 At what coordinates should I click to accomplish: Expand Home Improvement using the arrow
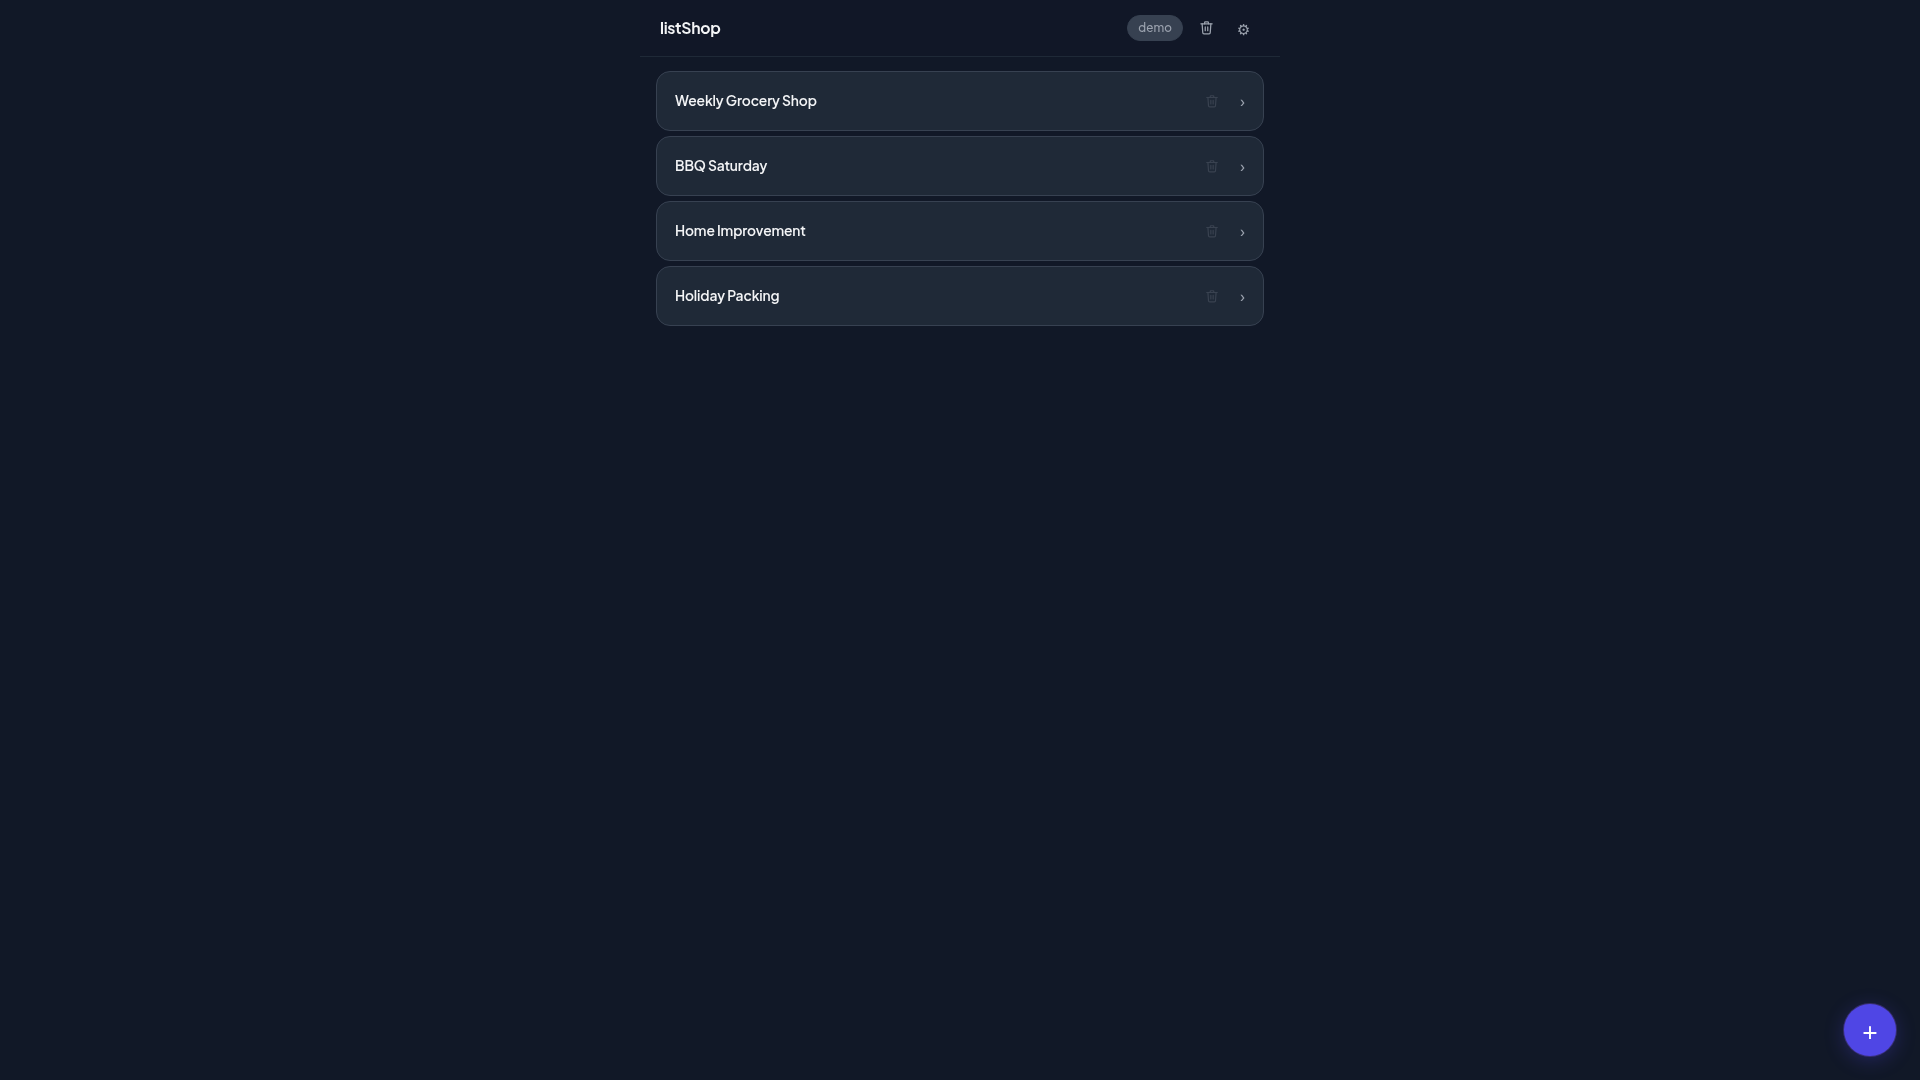click(1241, 232)
